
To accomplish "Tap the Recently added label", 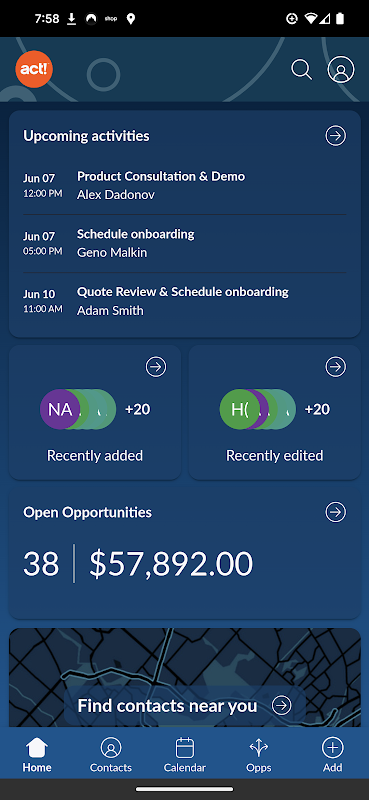I will (x=95, y=456).
